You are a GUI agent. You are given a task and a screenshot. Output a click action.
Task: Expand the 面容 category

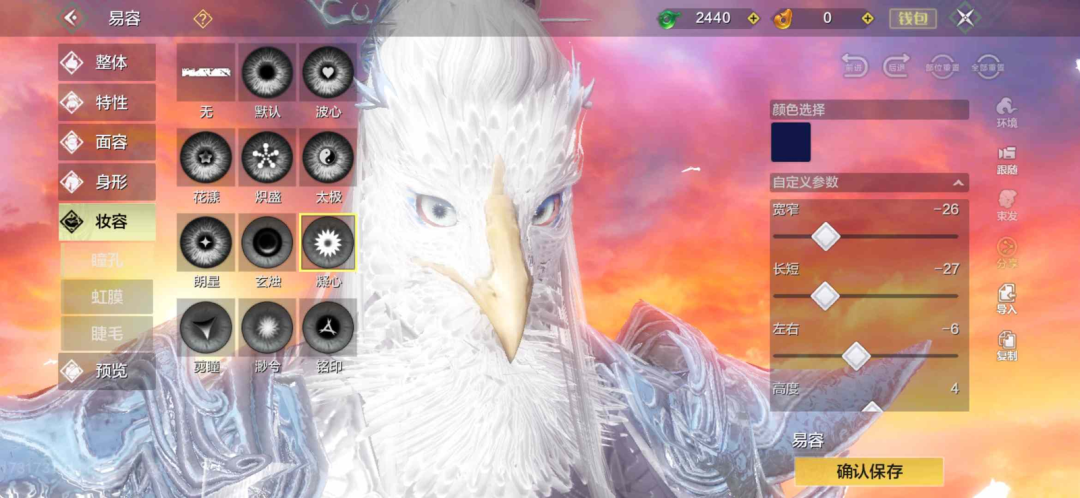pyautogui.click(x=107, y=143)
